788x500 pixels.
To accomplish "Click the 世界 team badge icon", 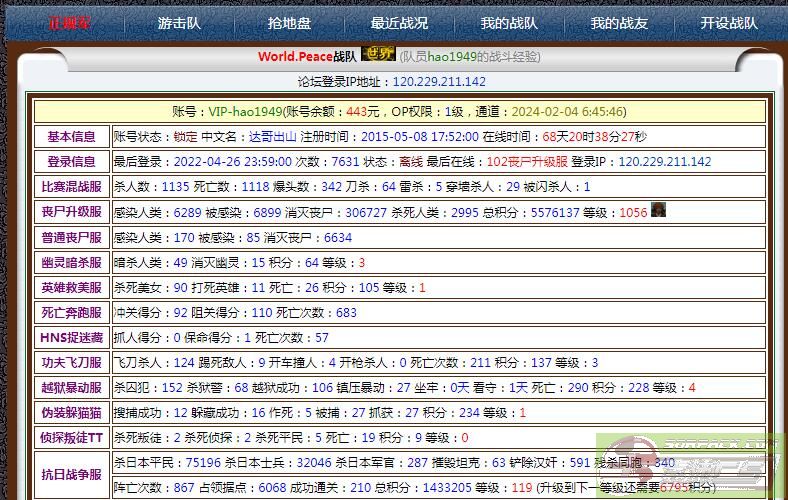I will [377, 55].
